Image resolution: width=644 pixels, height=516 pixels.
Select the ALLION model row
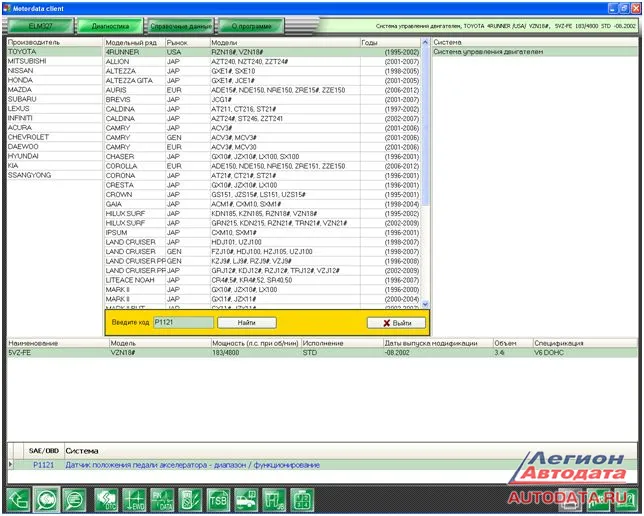262,62
